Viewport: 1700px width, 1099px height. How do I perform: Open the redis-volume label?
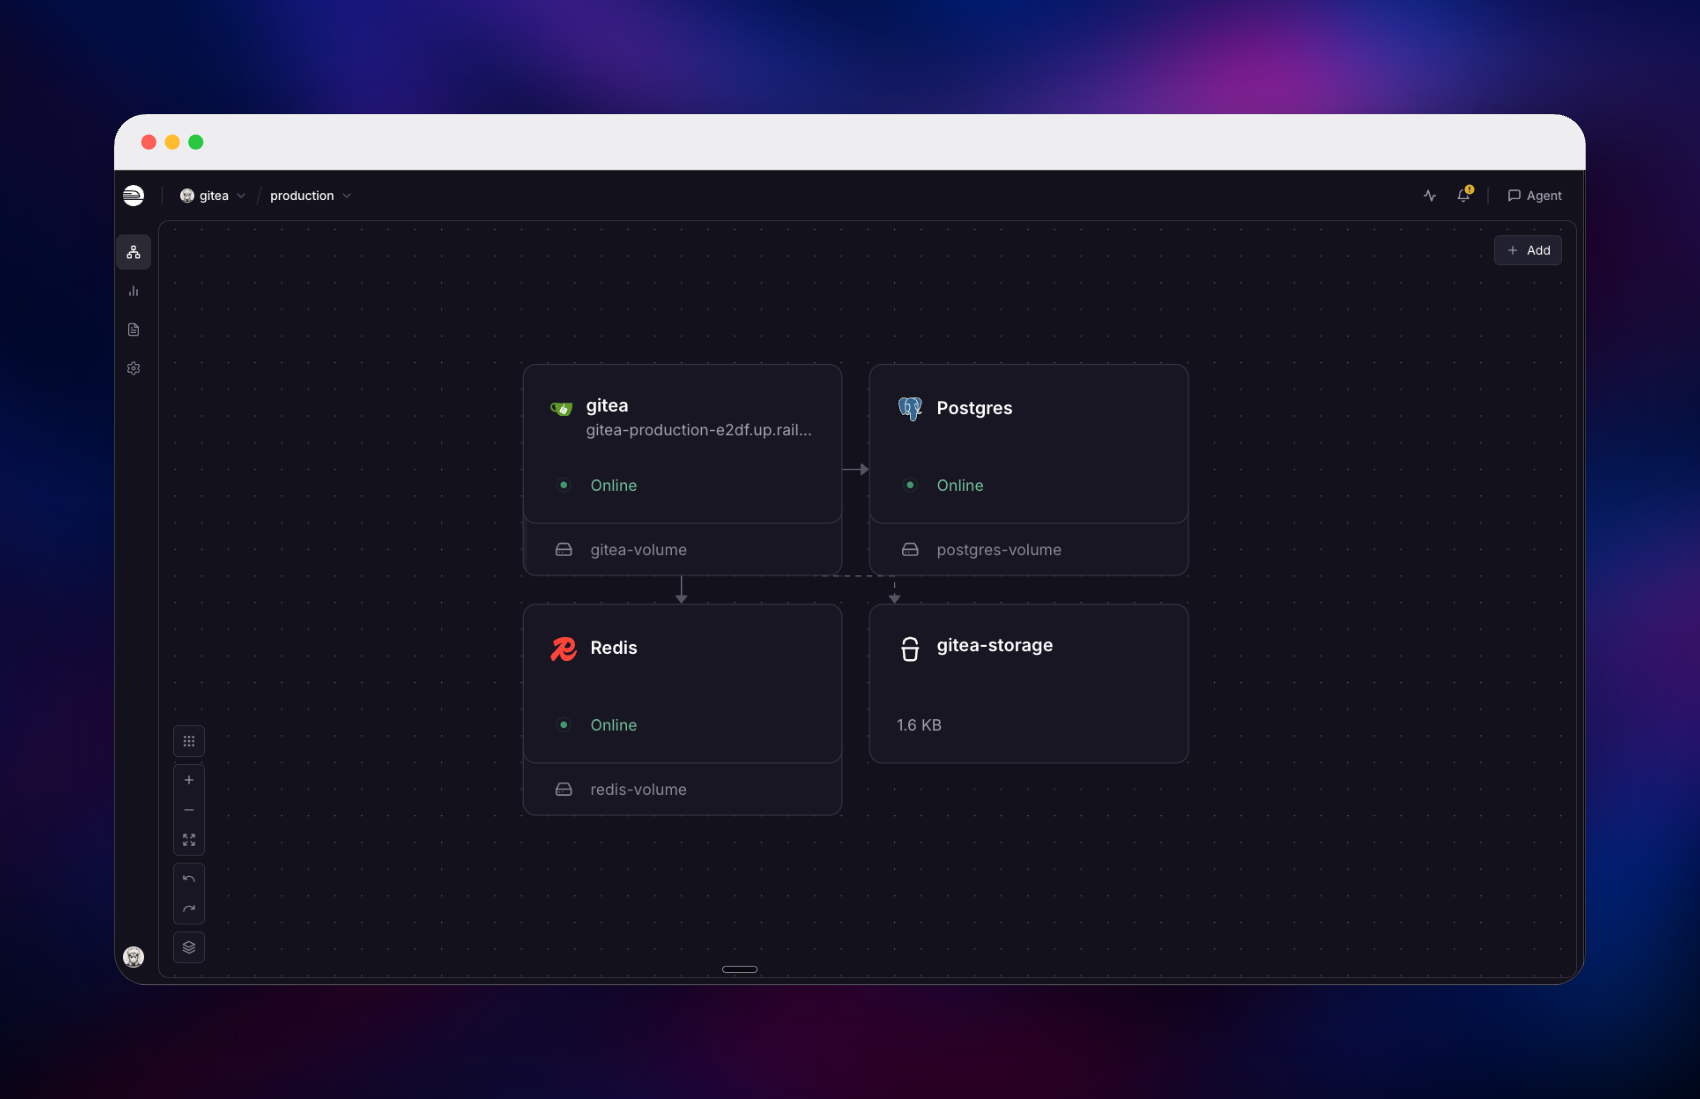click(638, 790)
